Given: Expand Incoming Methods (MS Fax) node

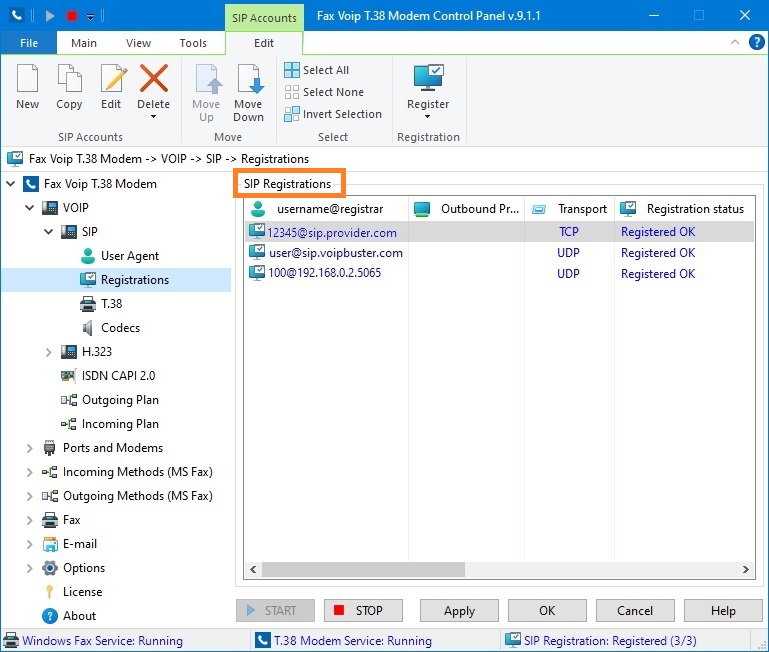Looking at the screenshot, I should pos(29,472).
